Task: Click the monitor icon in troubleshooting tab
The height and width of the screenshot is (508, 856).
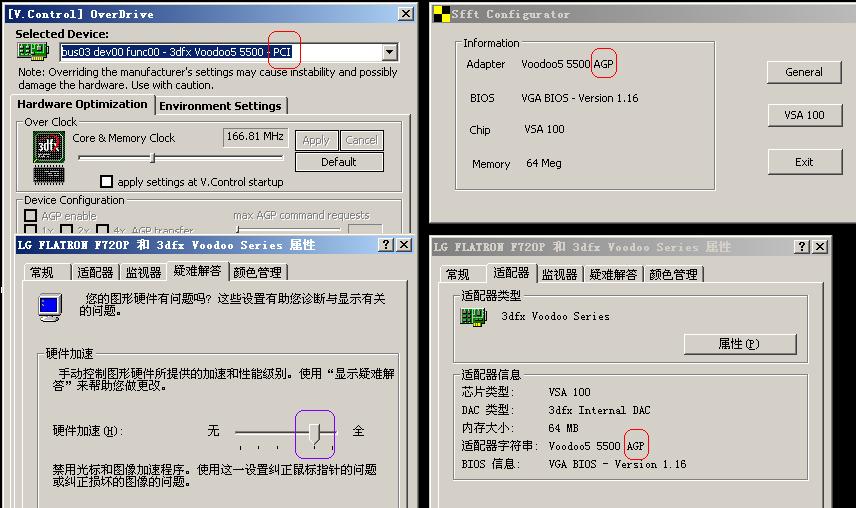Action: coord(50,307)
